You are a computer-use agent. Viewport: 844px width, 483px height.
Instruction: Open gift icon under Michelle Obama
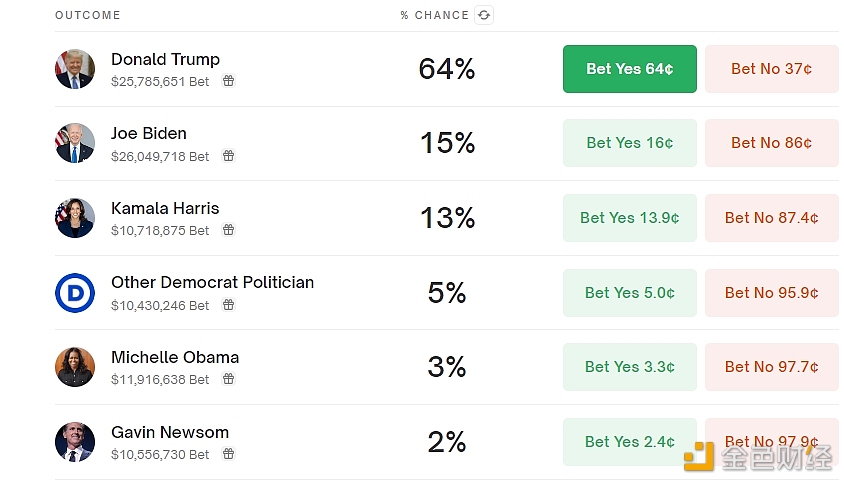pos(229,379)
